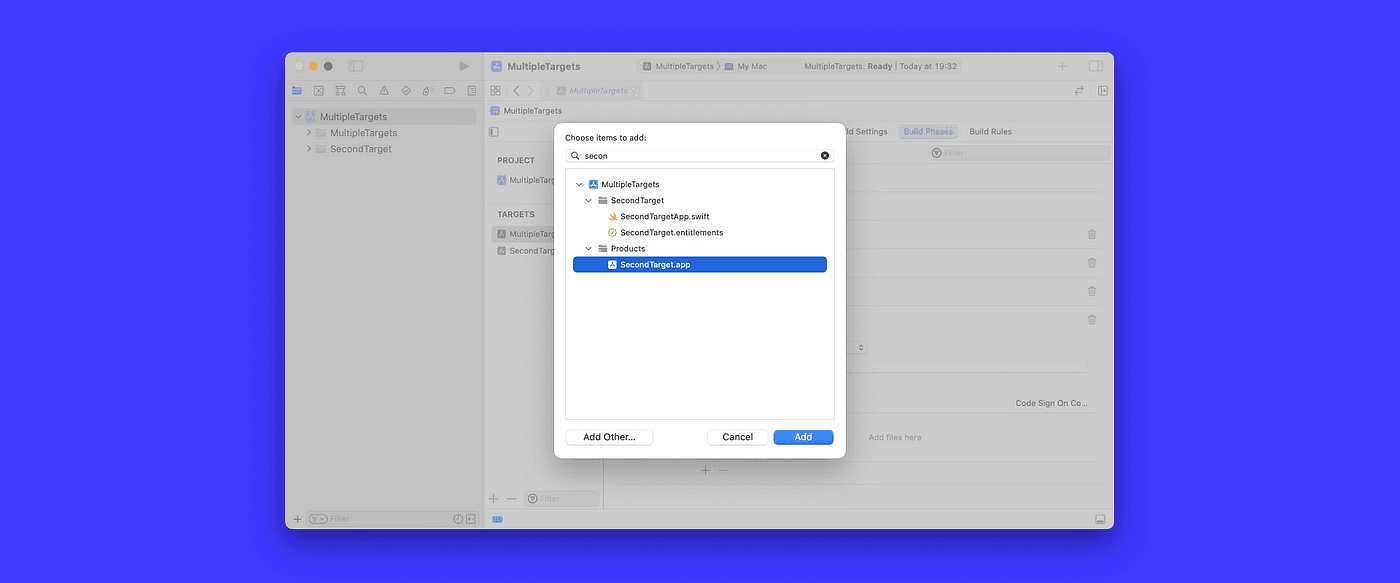Click the Add Other... button
Screen dimensions: 1400x583
click(609, 437)
